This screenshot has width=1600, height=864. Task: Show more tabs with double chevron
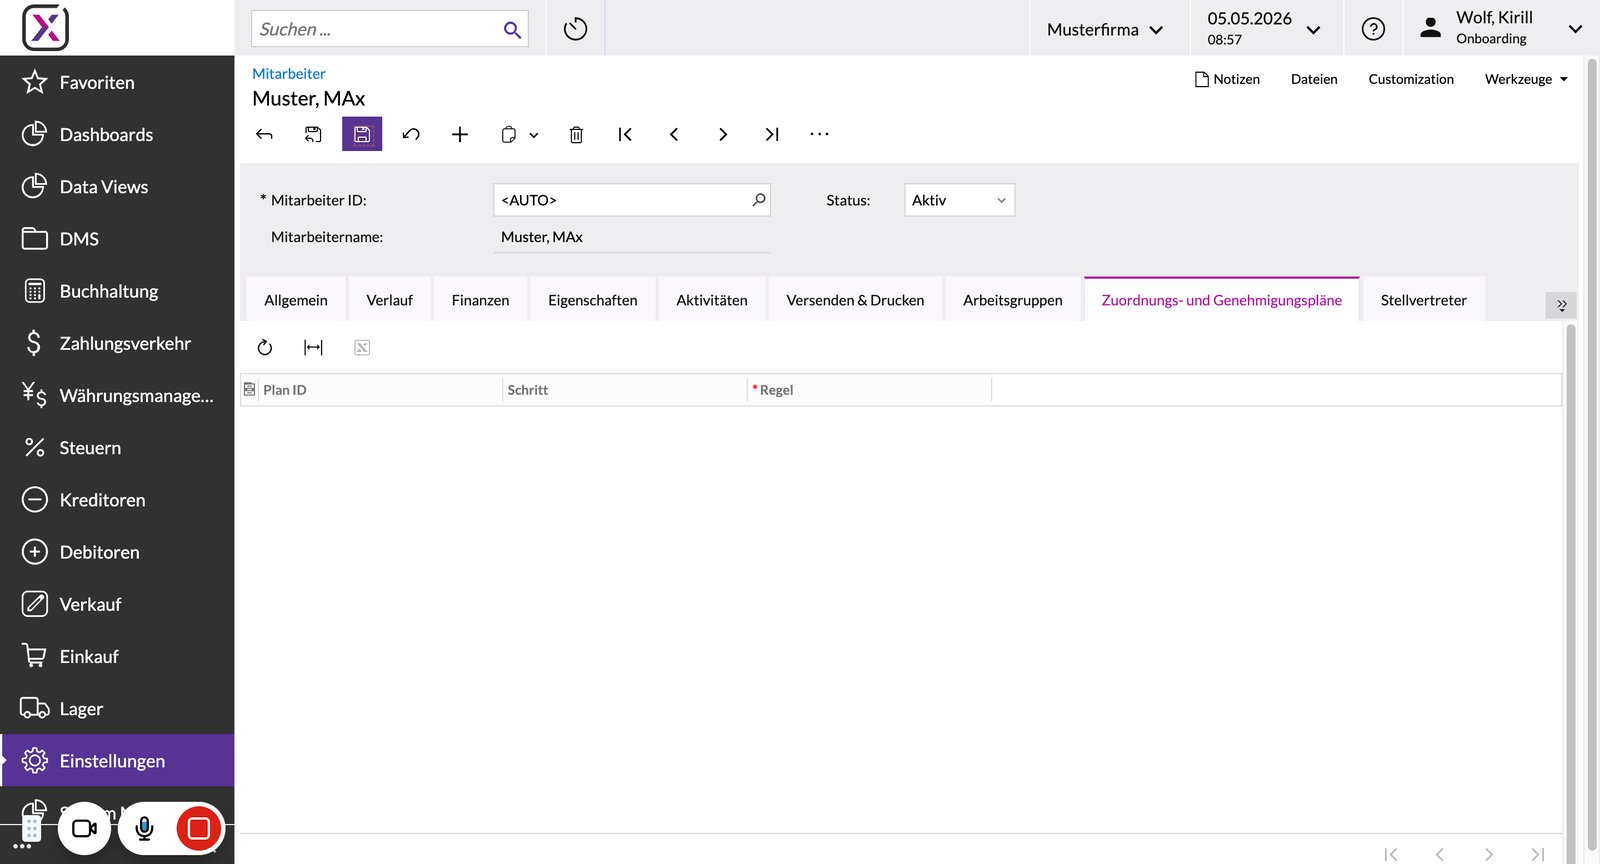[x=1562, y=305]
